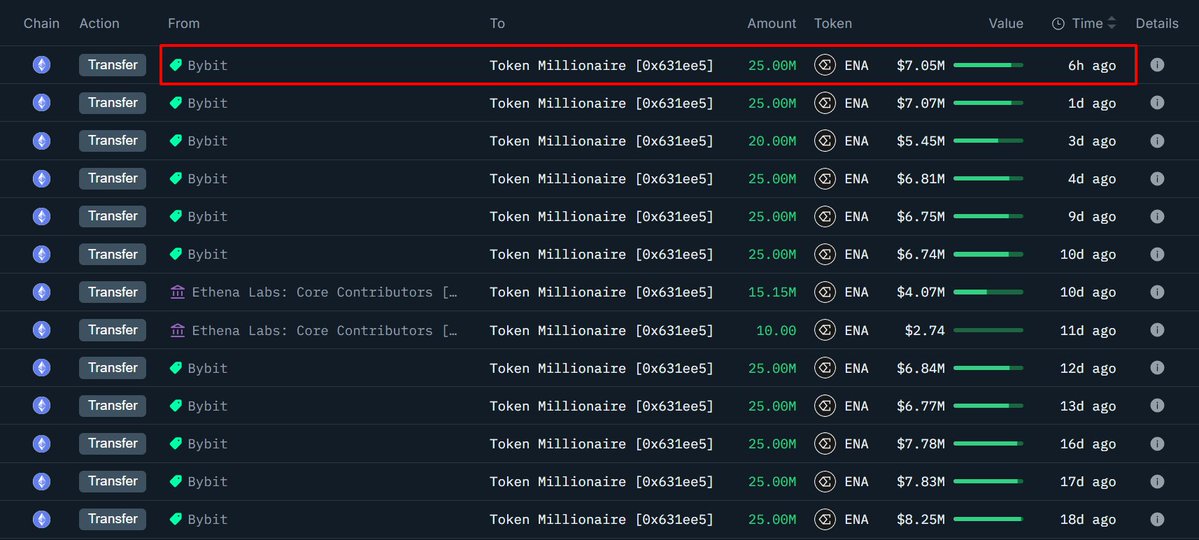Click the info icon for the 11d ago transfer
This screenshot has width=1199, height=540.
pyautogui.click(x=1157, y=330)
